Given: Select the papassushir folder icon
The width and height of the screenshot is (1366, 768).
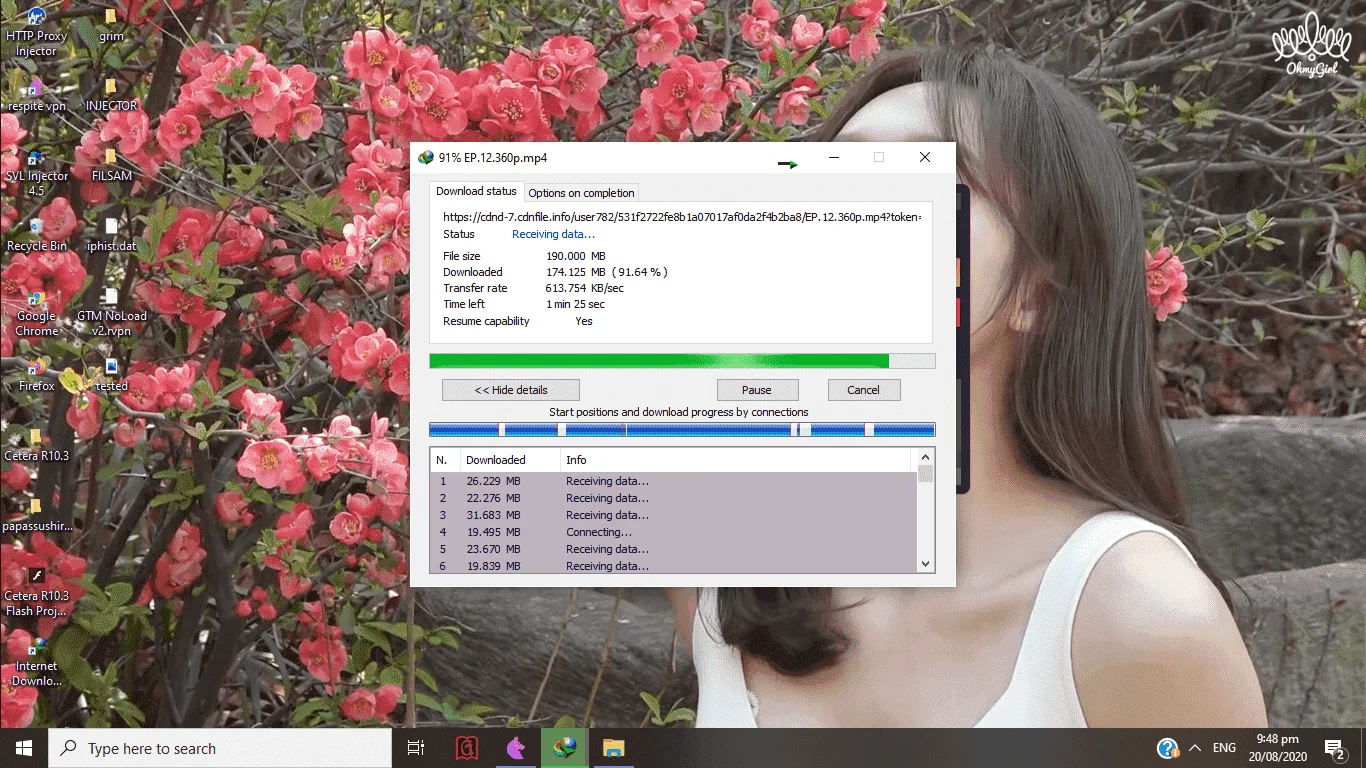Looking at the screenshot, I should click(36, 514).
